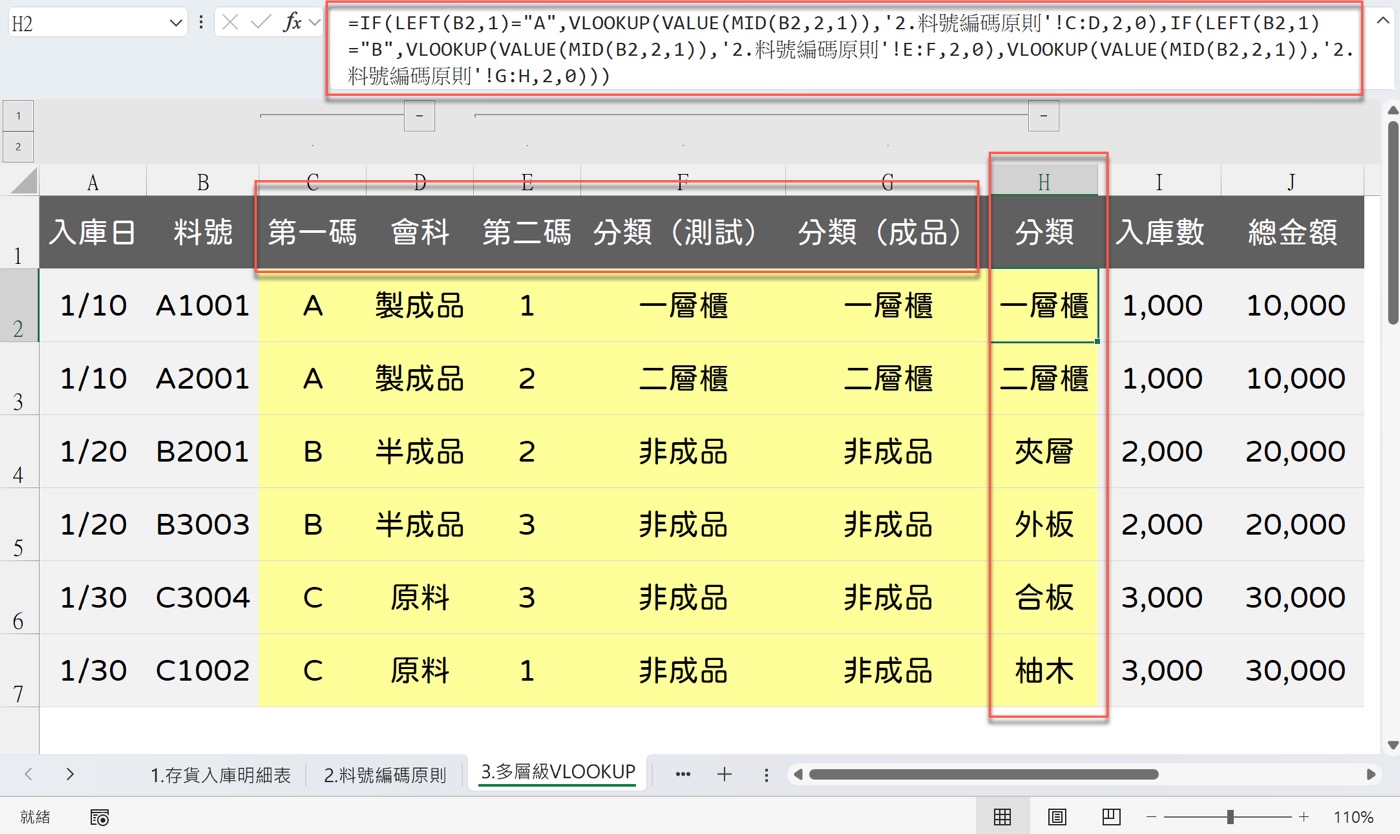Collapse the column group ending above column H
Image resolution: width=1400 pixels, height=834 pixels.
point(1043,116)
